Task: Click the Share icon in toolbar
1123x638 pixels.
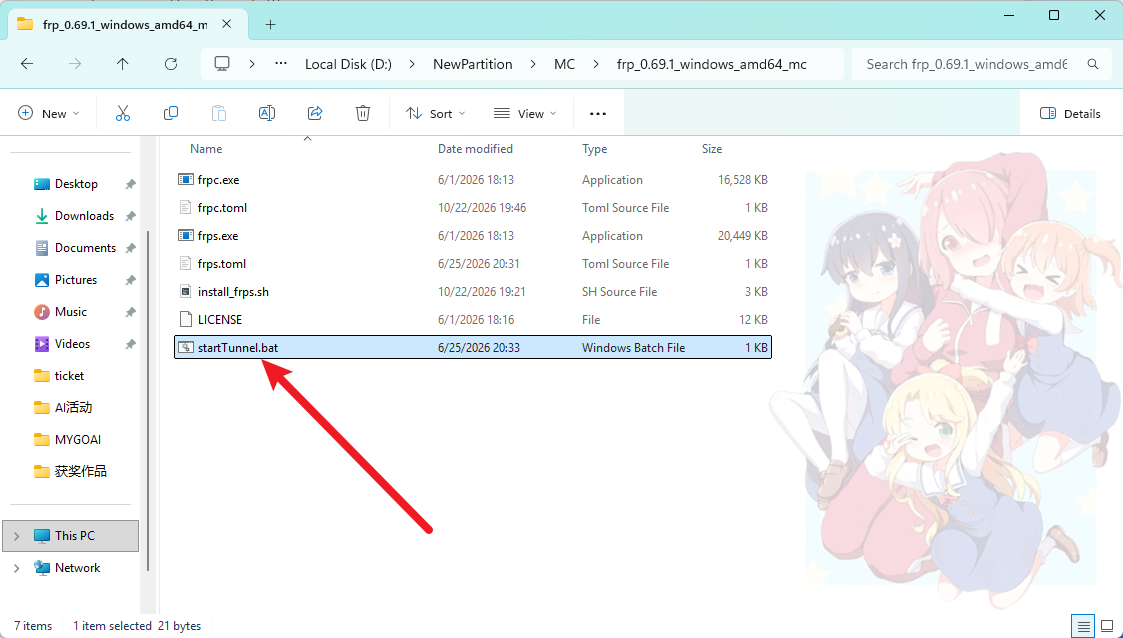Action: coord(315,113)
